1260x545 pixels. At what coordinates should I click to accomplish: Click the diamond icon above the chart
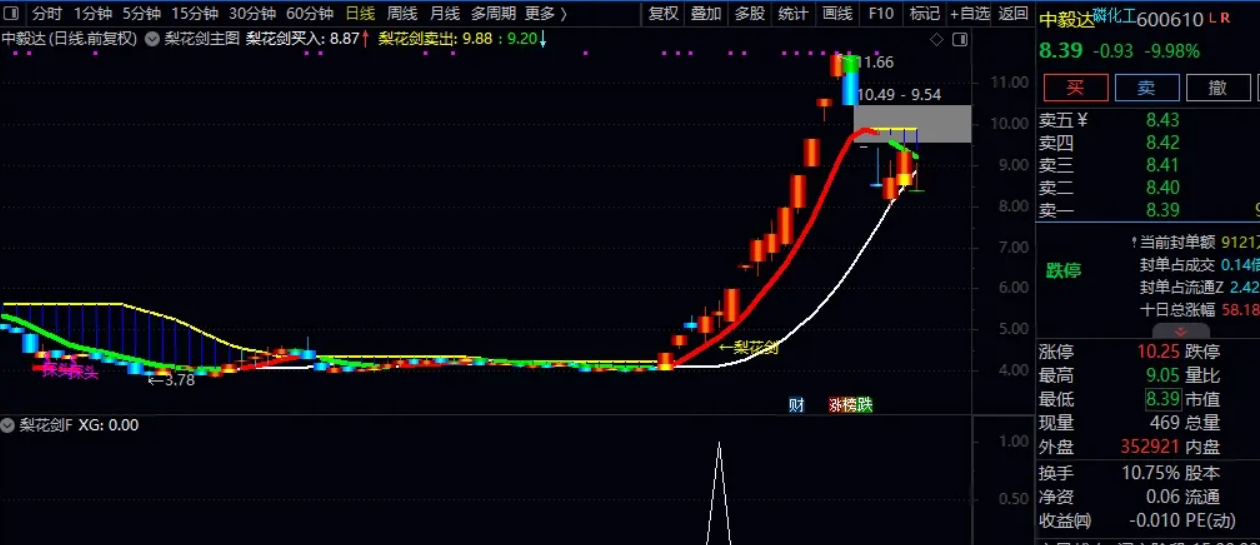pyautogui.click(x=937, y=39)
